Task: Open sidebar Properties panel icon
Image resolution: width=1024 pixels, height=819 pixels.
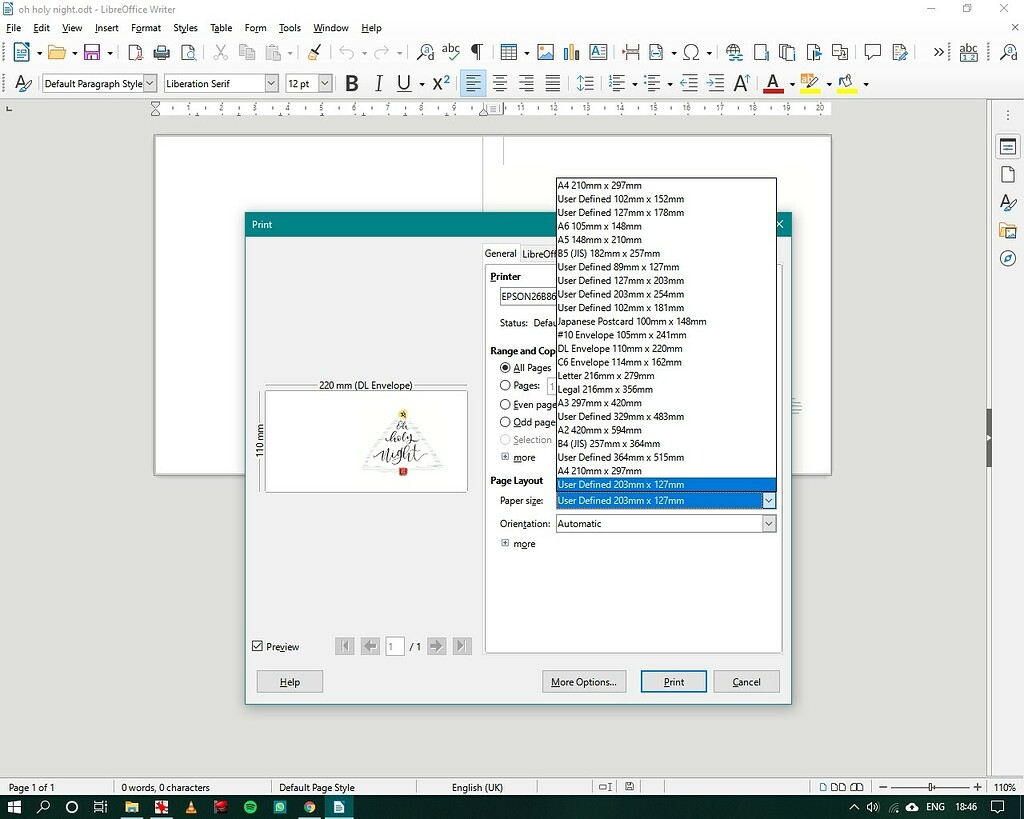Action: (1008, 147)
